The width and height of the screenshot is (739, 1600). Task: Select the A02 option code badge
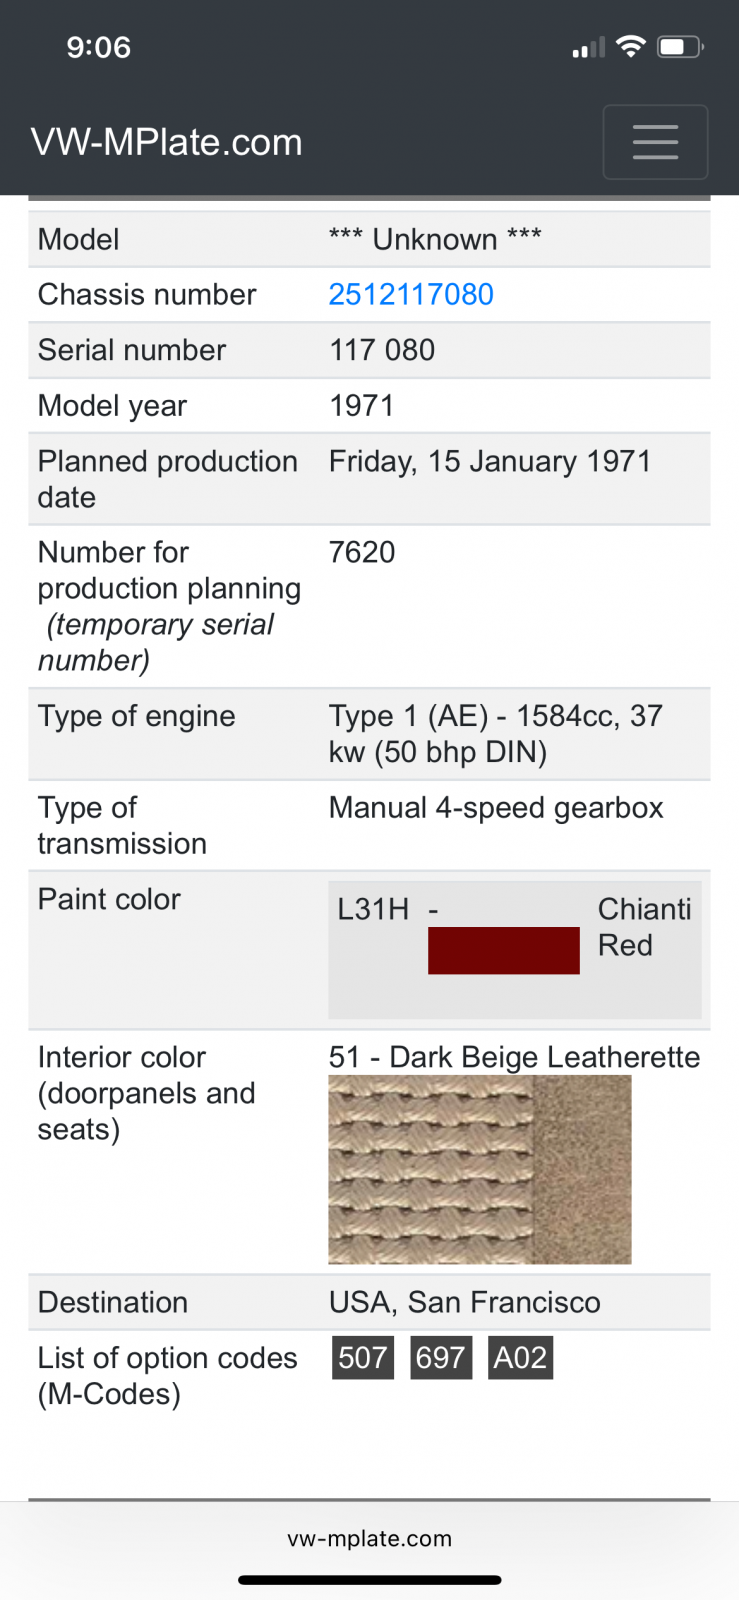(x=520, y=1357)
